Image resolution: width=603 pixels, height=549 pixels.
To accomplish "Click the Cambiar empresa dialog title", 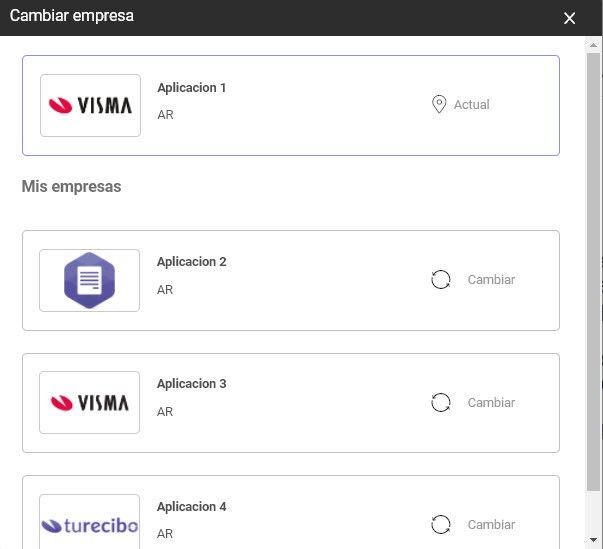I will coord(71,16).
